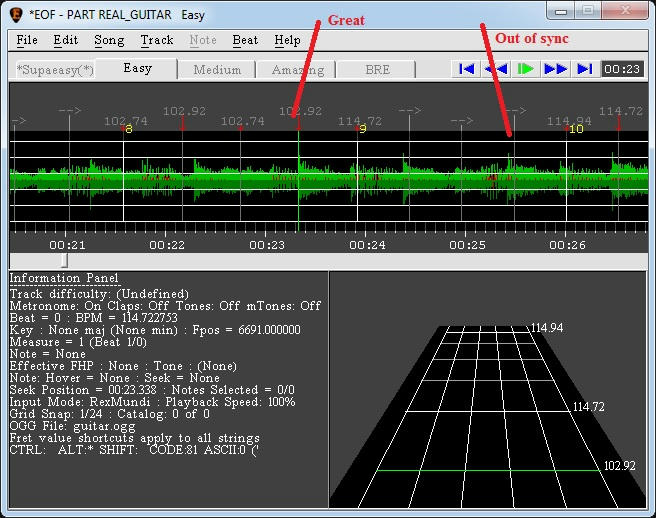Click the EOF guitar pick app icon

click(x=16, y=14)
